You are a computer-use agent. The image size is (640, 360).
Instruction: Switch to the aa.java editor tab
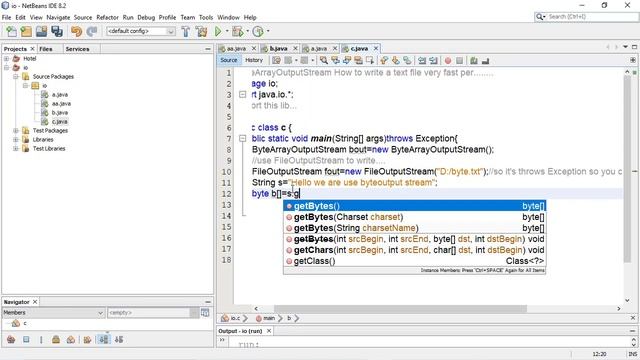[x=237, y=49]
